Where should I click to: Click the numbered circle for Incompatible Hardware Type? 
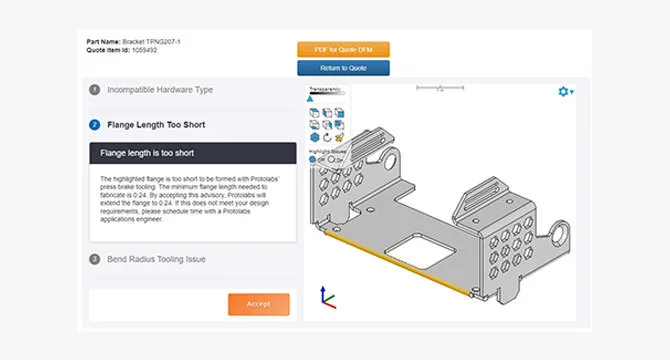pyautogui.click(x=94, y=90)
